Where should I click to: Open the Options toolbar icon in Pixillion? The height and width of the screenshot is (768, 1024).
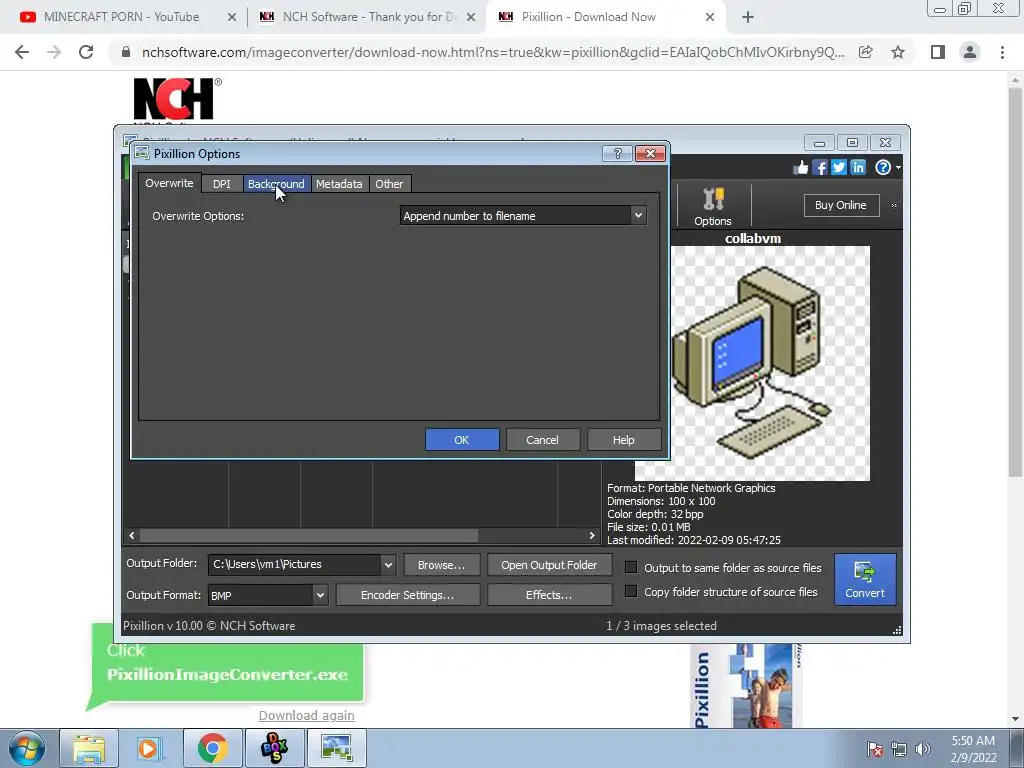pos(712,206)
